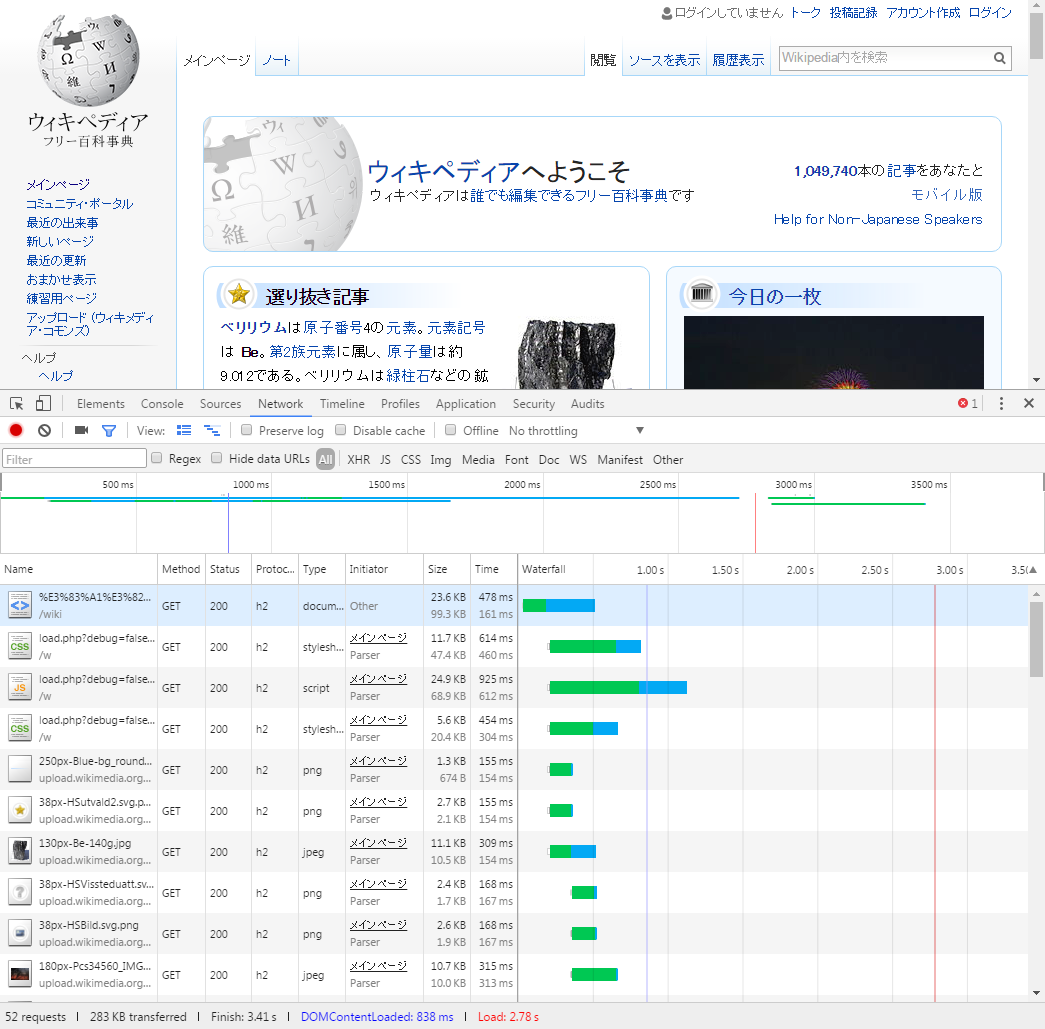
Task: Sort requests by Name column header
Action: click(79, 569)
